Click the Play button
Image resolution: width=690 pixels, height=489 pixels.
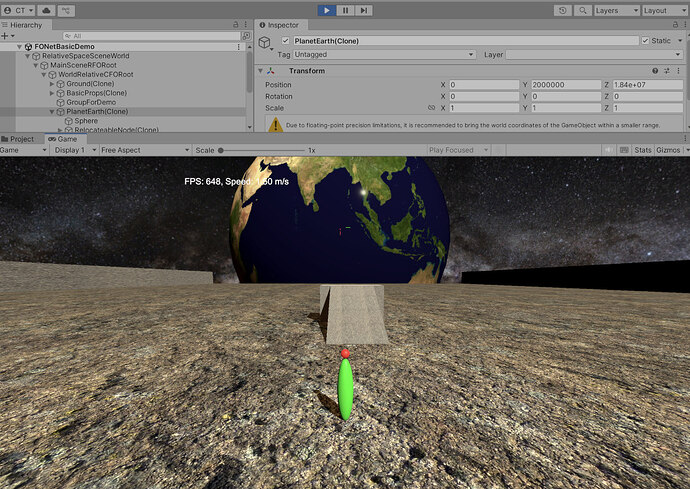pyautogui.click(x=327, y=10)
